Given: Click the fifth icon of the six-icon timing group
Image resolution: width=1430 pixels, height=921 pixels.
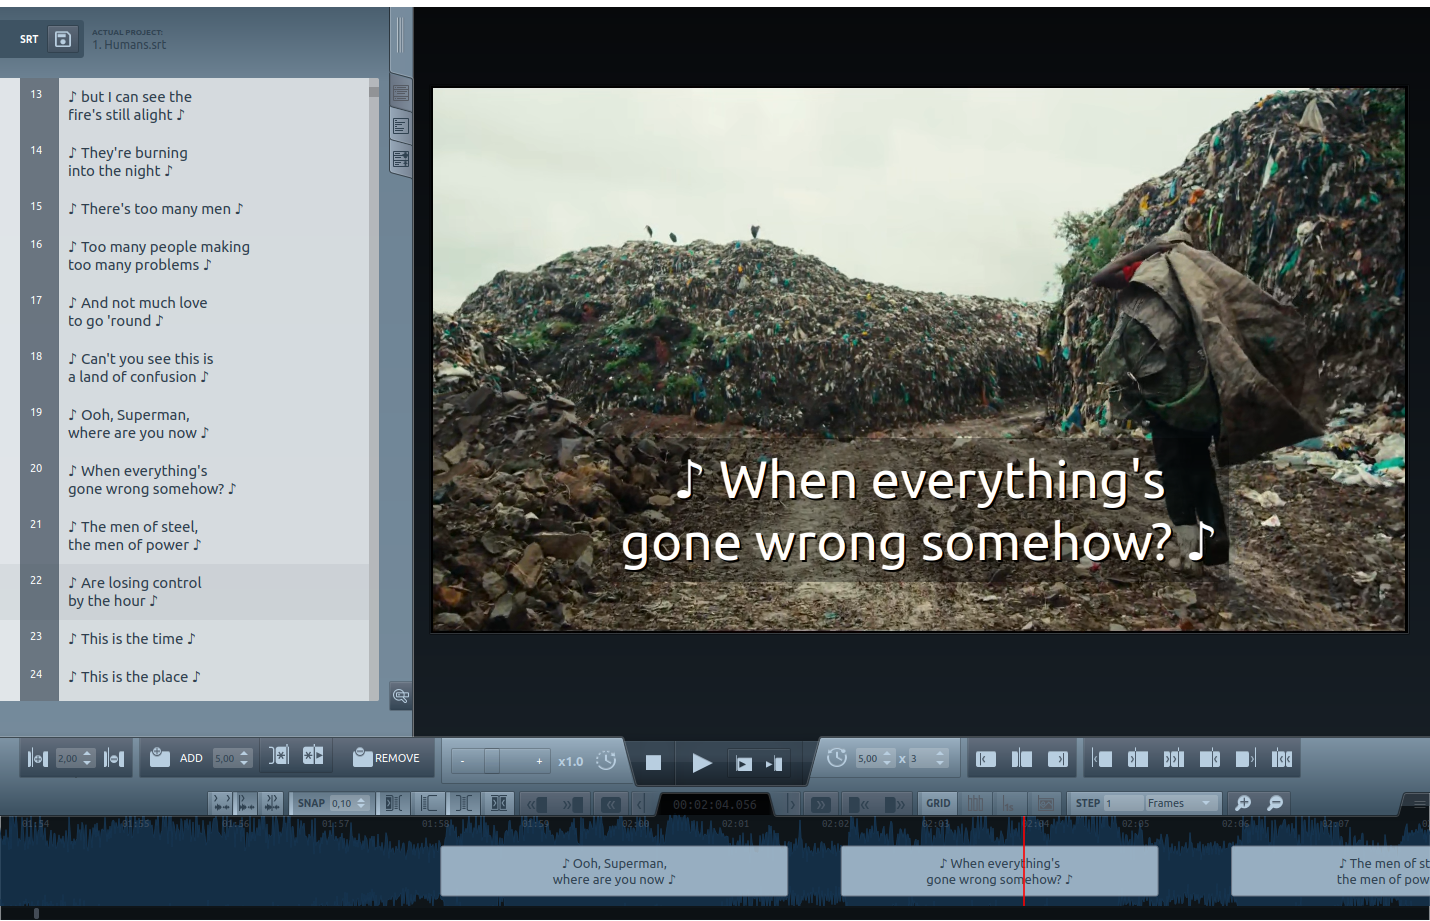Looking at the screenshot, I should tap(1246, 759).
